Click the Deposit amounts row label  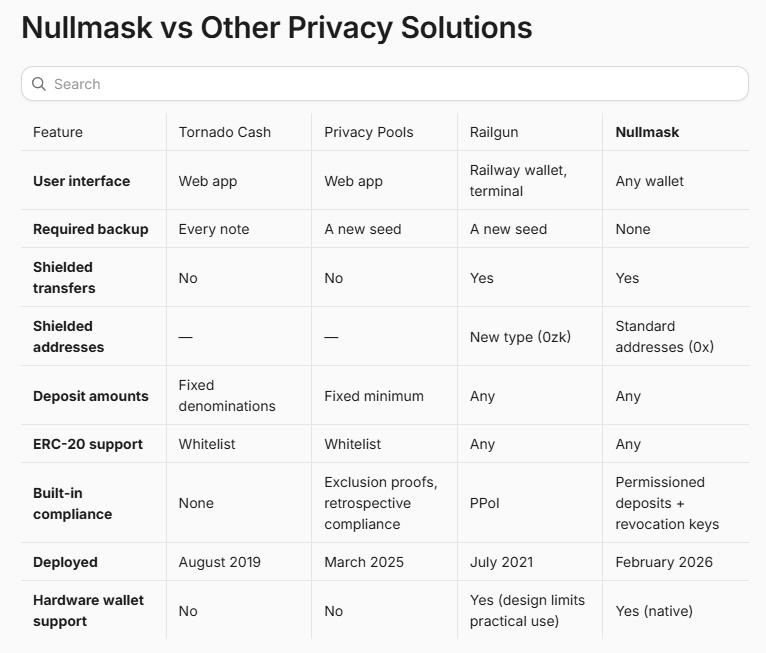[x=91, y=396]
